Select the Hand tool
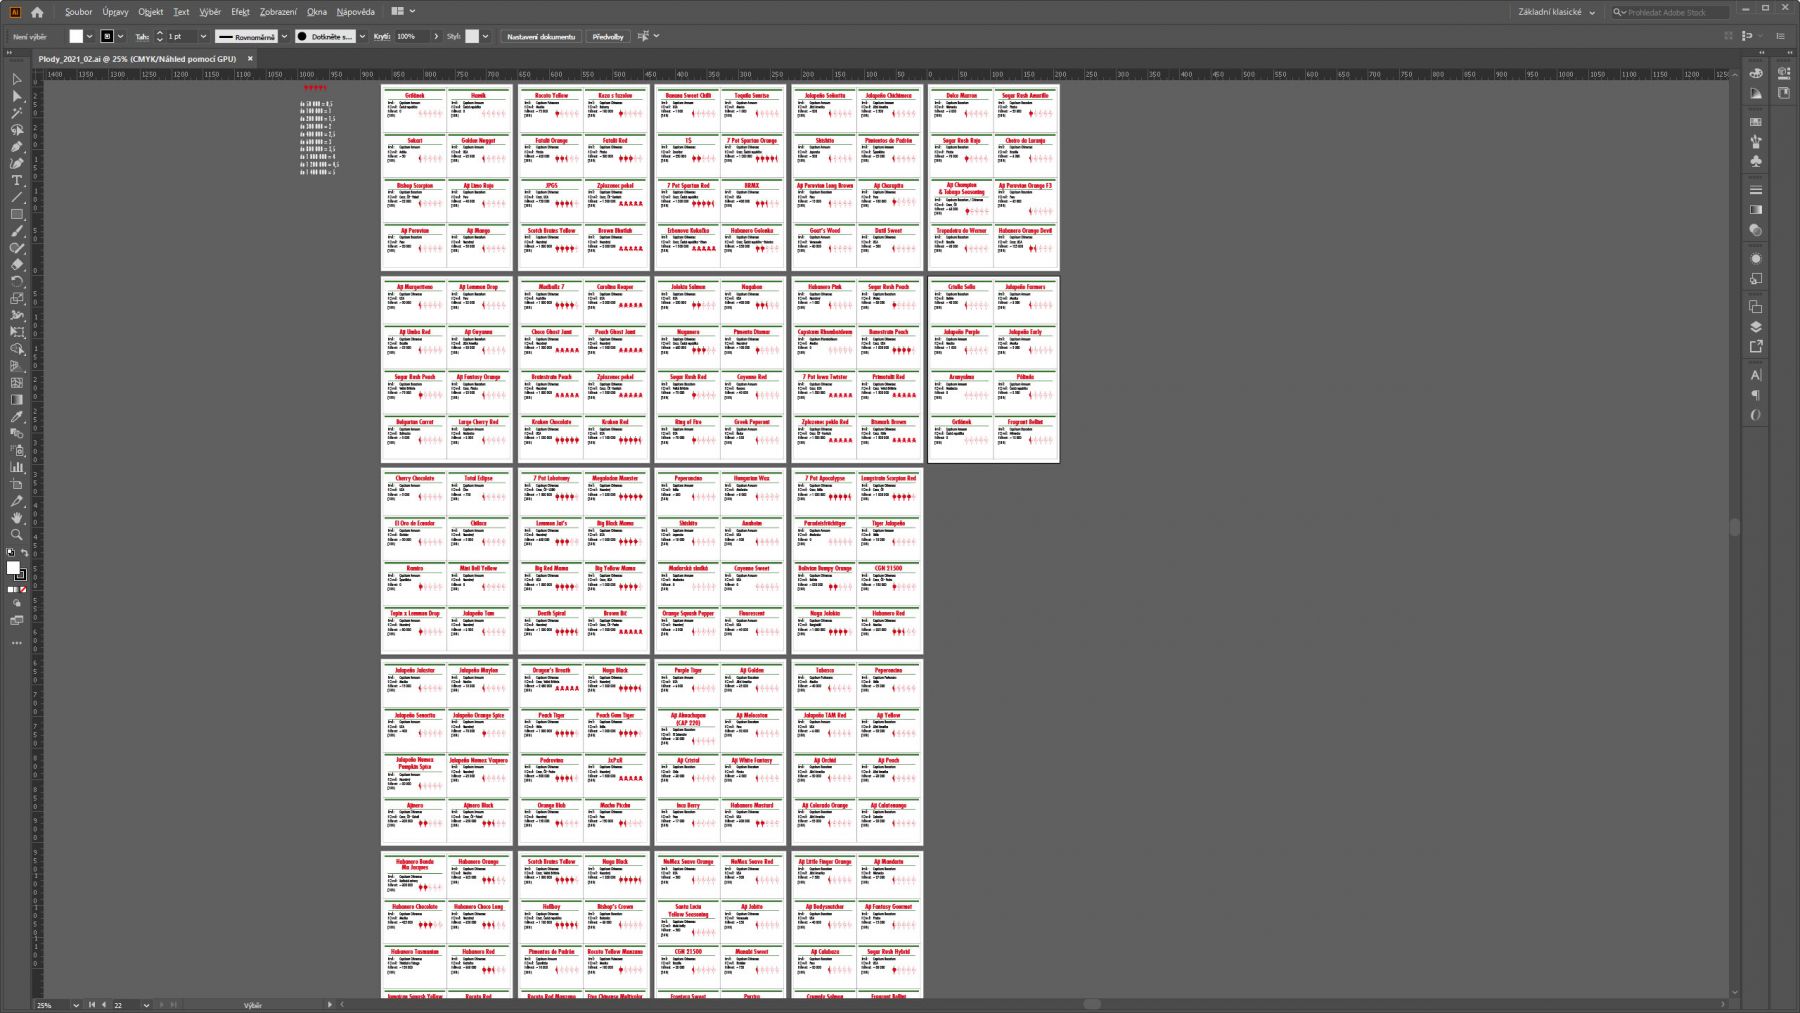This screenshot has height=1013, width=1800. pos(16,518)
